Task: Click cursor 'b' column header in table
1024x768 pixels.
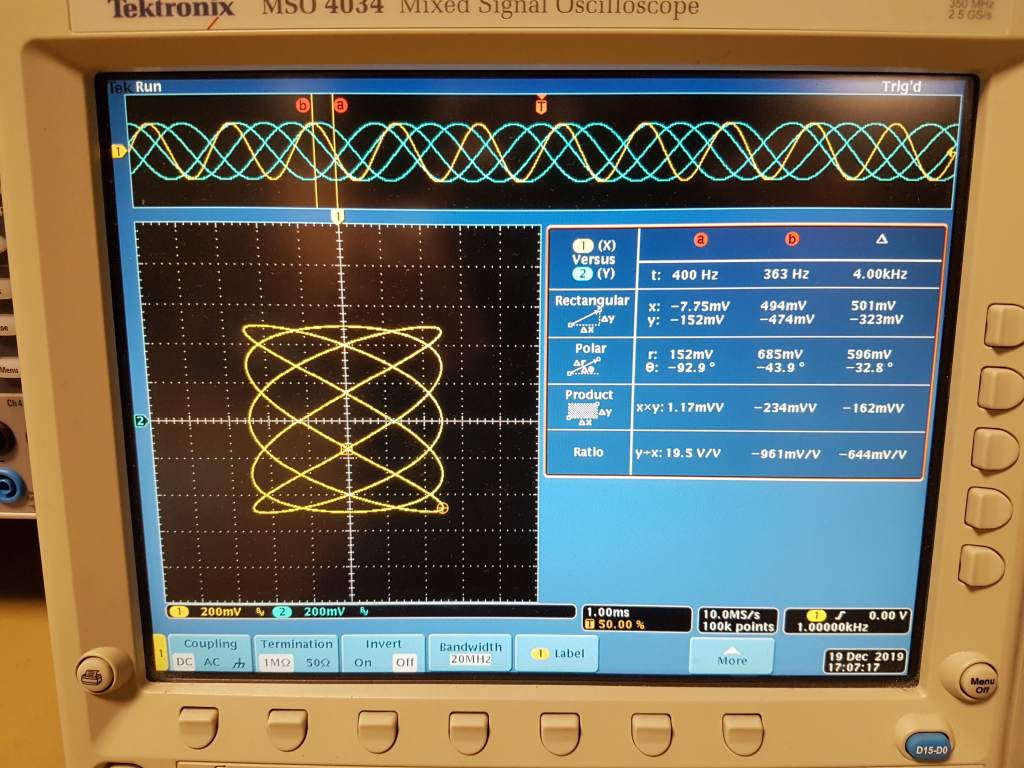Action: (792, 239)
